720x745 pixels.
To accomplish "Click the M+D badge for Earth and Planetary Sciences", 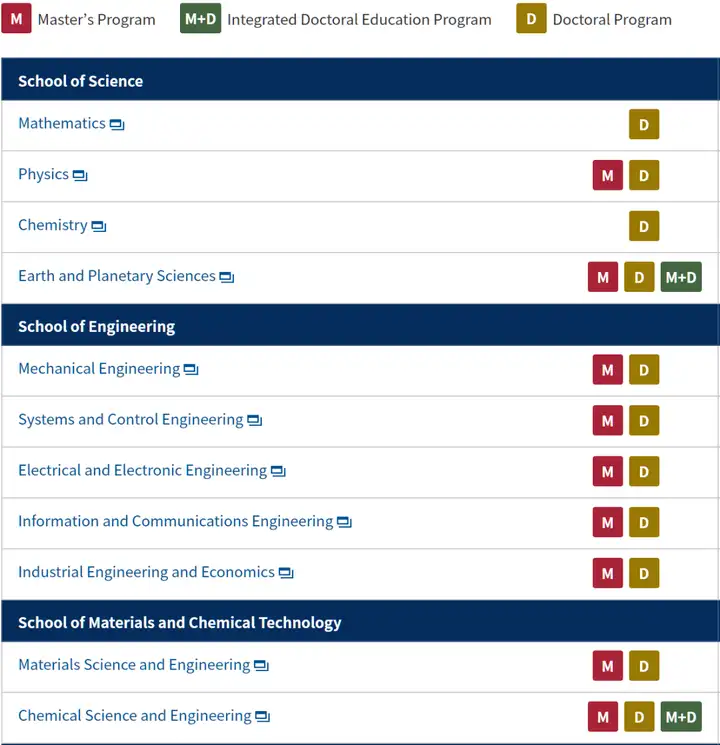I will pos(681,277).
